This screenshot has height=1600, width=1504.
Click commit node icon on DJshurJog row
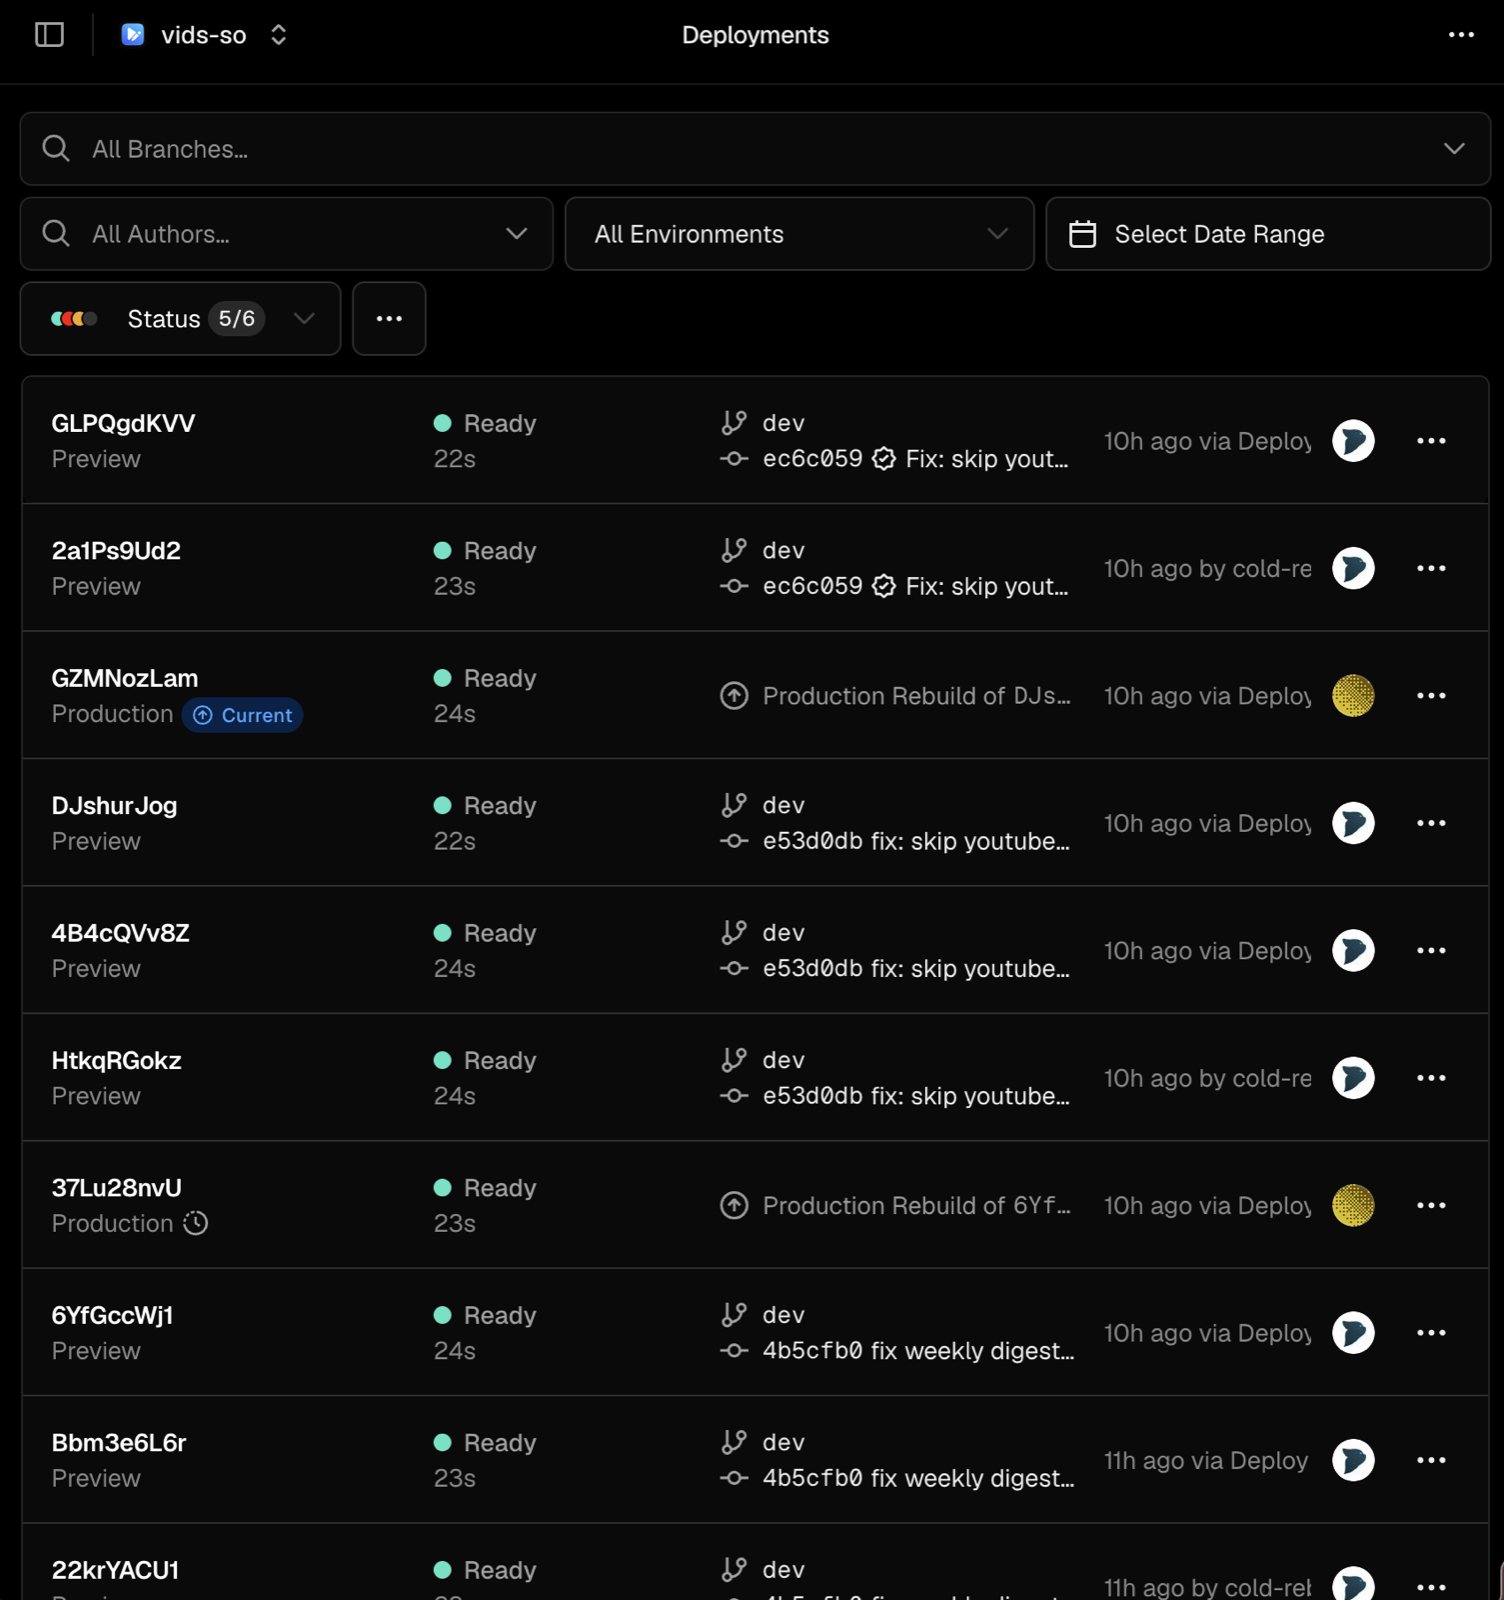point(734,842)
